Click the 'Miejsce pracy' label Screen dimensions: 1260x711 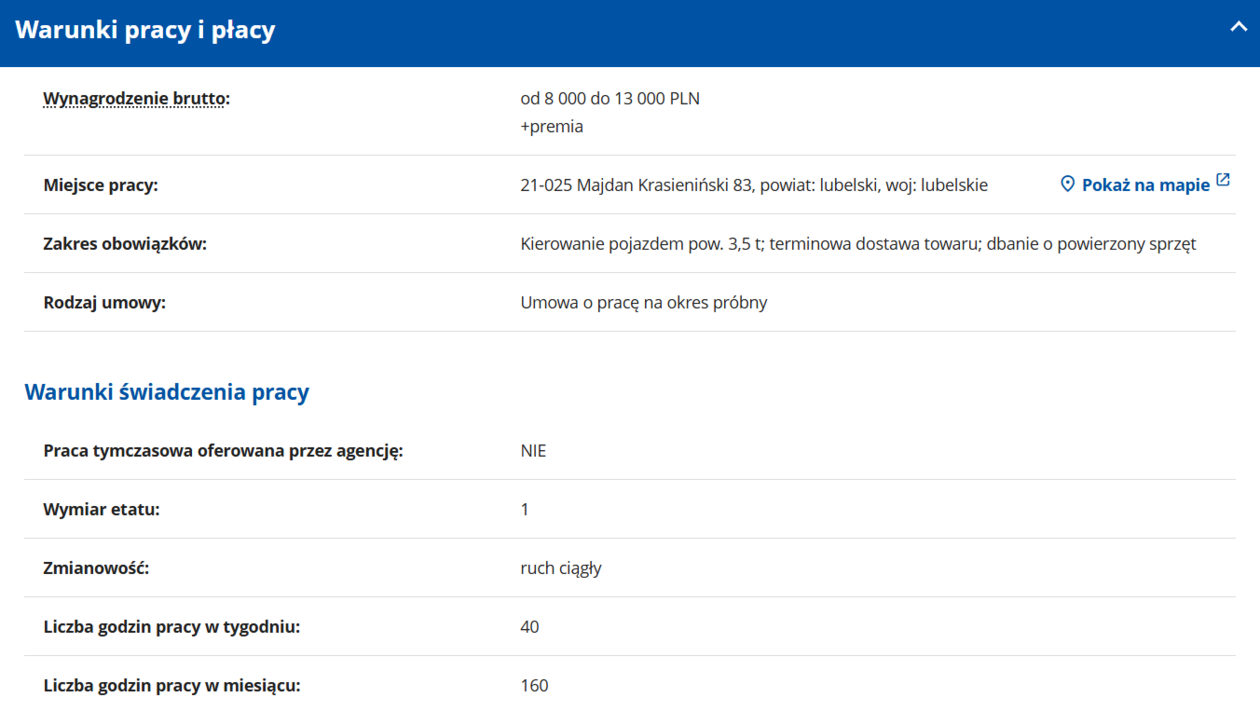[x=100, y=185]
